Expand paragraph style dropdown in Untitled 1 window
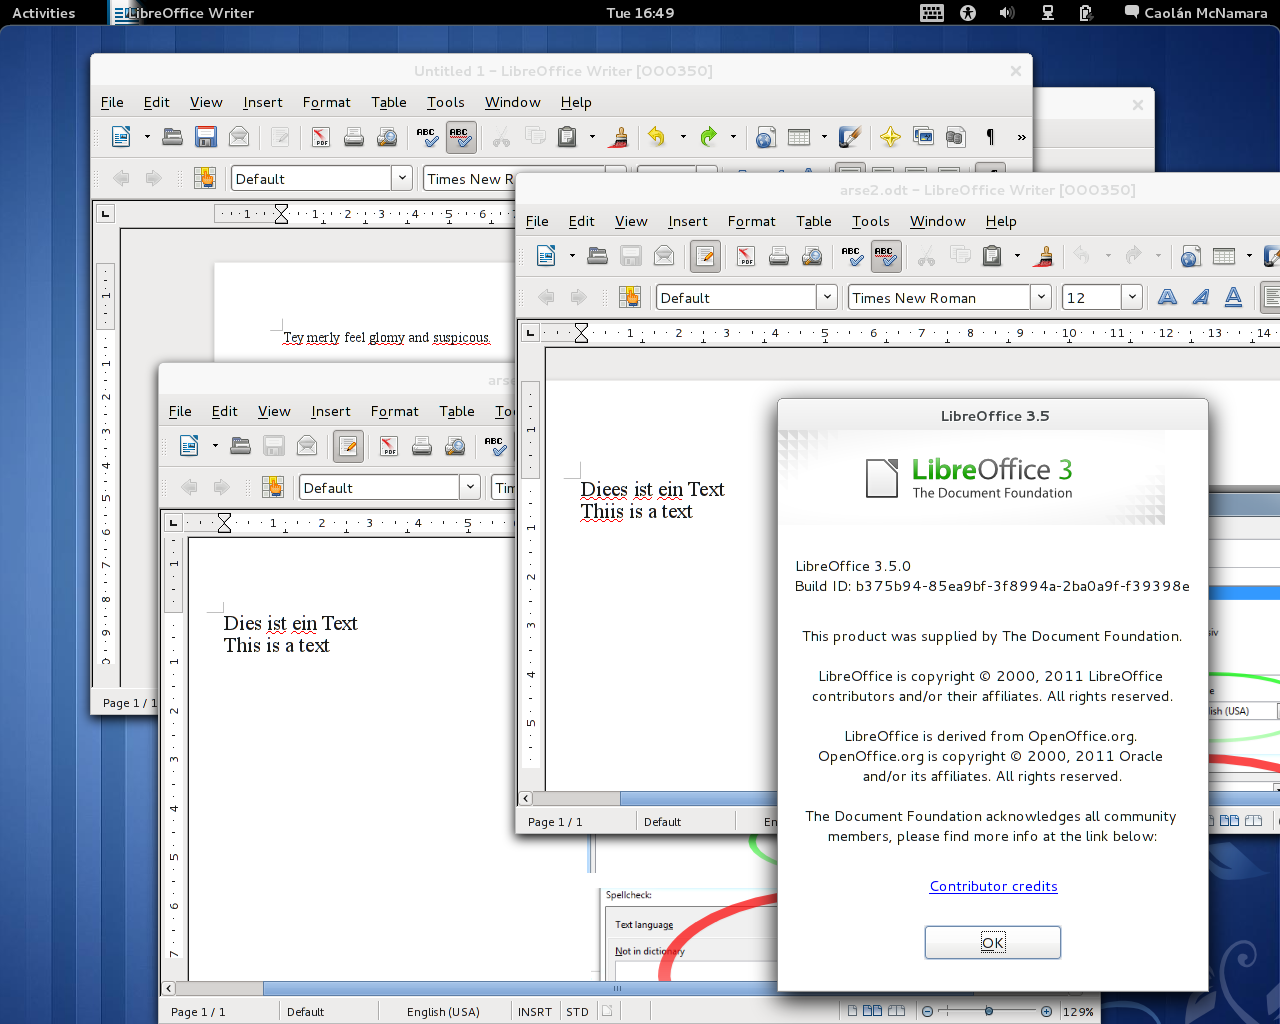This screenshot has width=1280, height=1024. pyautogui.click(x=402, y=178)
